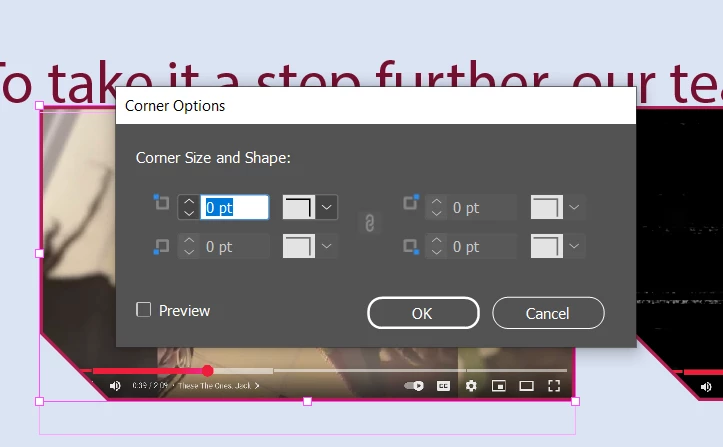Click the Corner Options dialog title bar
The image size is (723, 447).
pyautogui.click(x=376, y=106)
